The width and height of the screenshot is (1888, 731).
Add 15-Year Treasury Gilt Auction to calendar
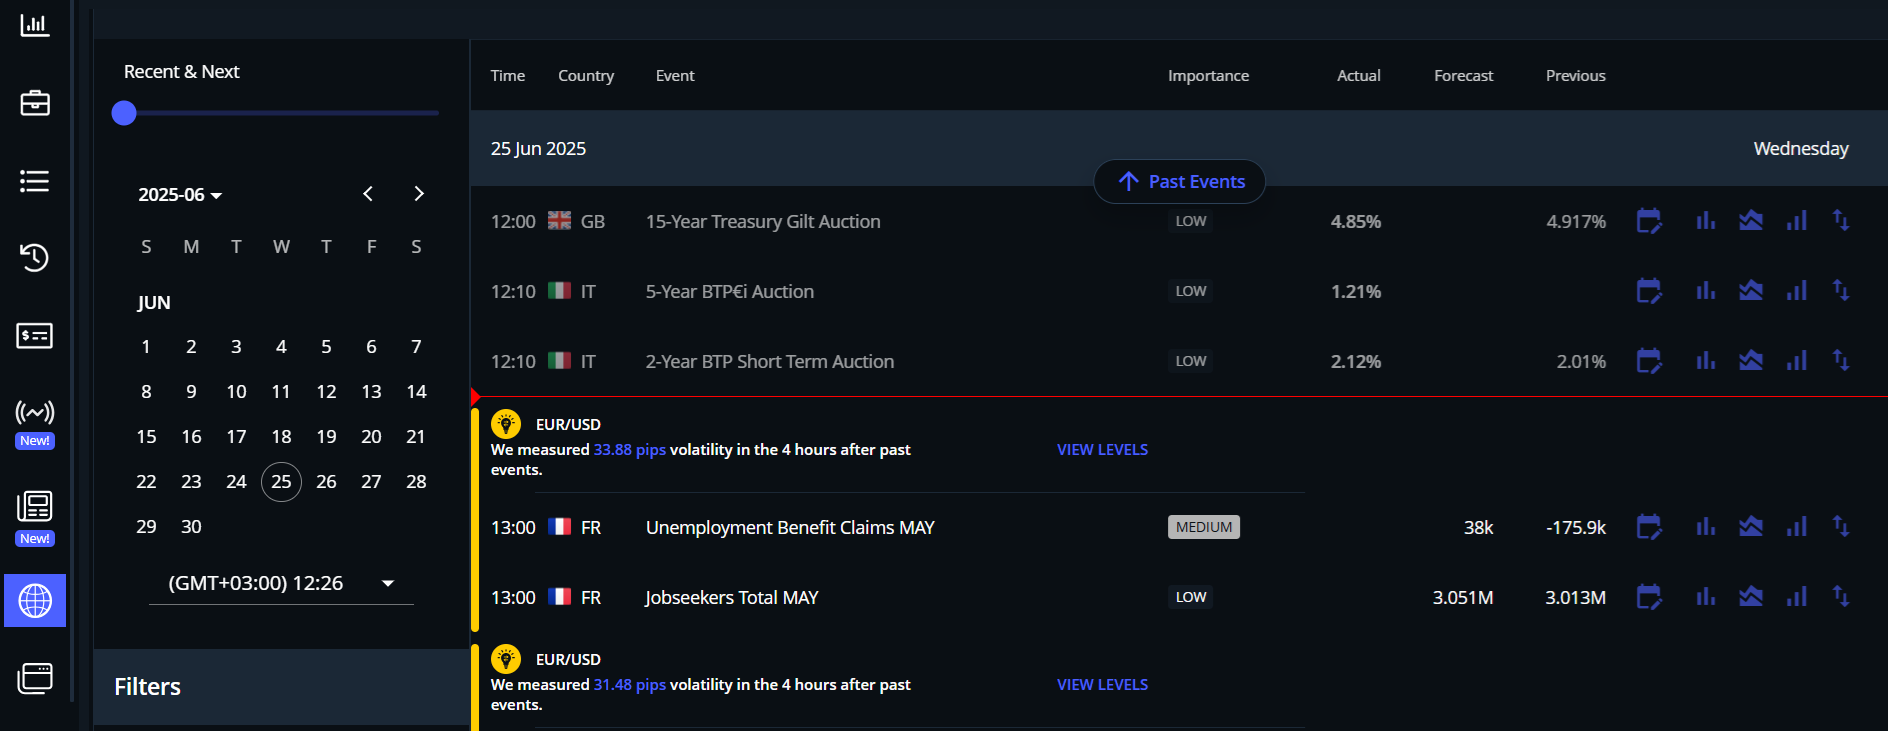click(1649, 221)
